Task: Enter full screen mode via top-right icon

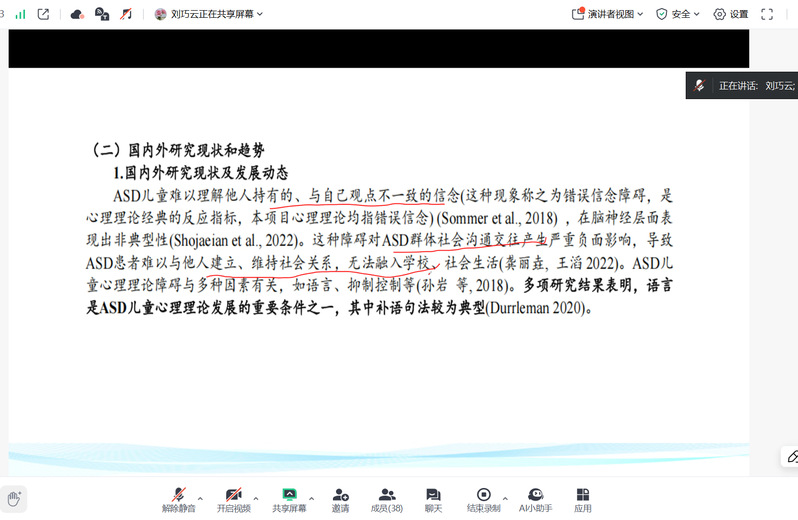Action: 767,14
